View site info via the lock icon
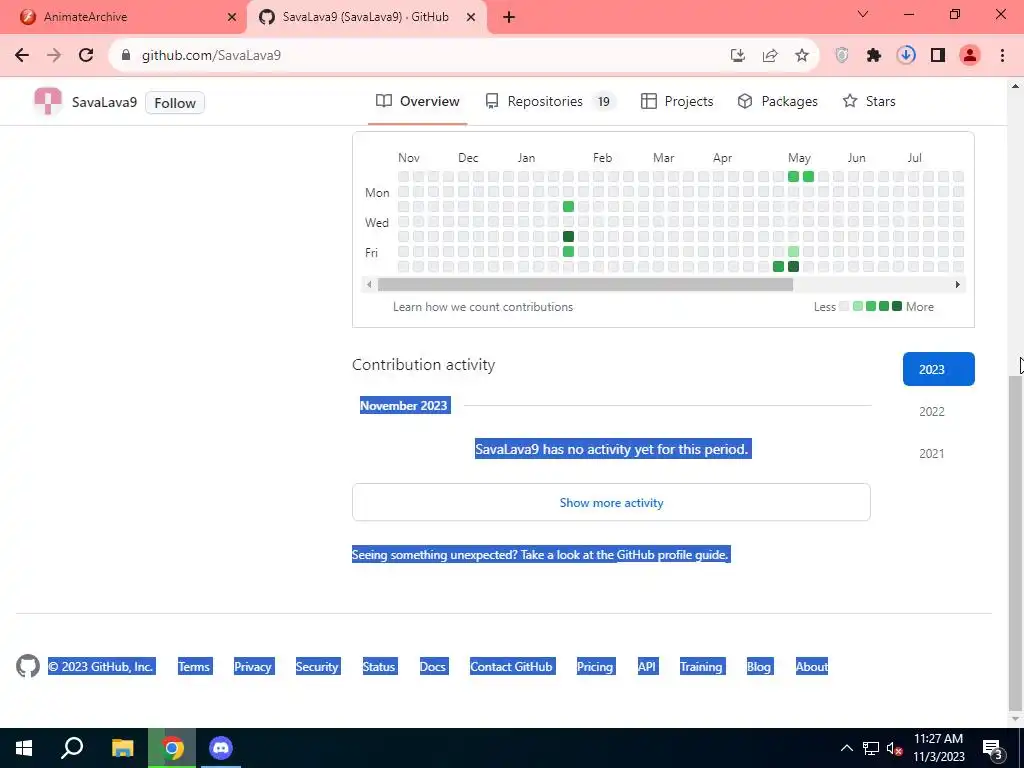1024x768 pixels. pyautogui.click(x=126, y=56)
